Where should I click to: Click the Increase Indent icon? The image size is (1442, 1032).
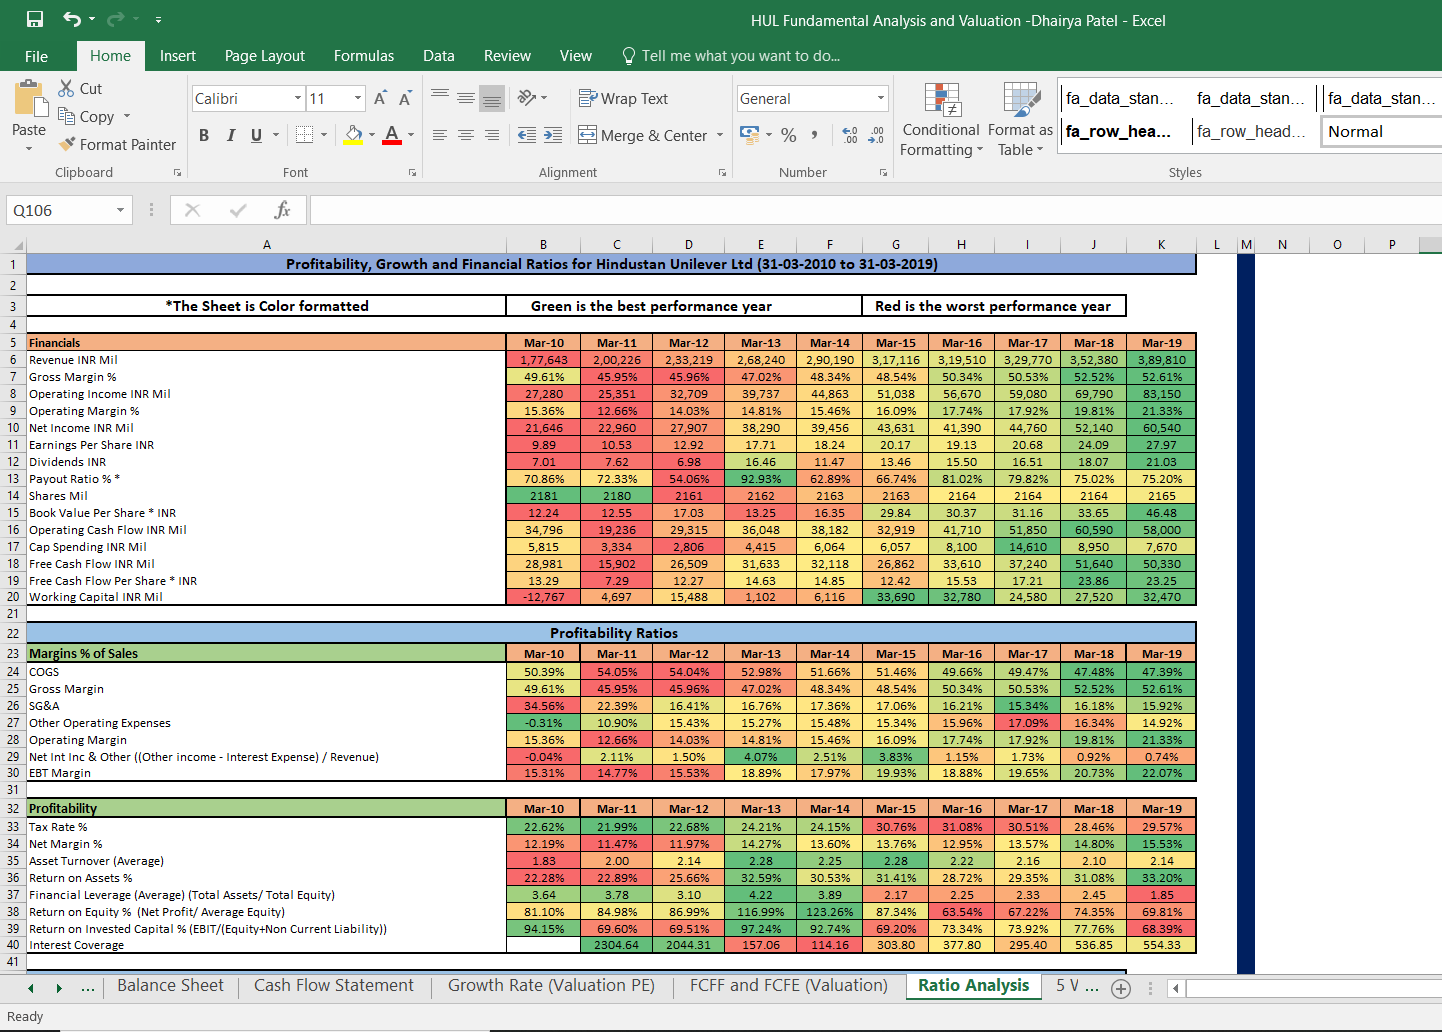[x=553, y=135]
